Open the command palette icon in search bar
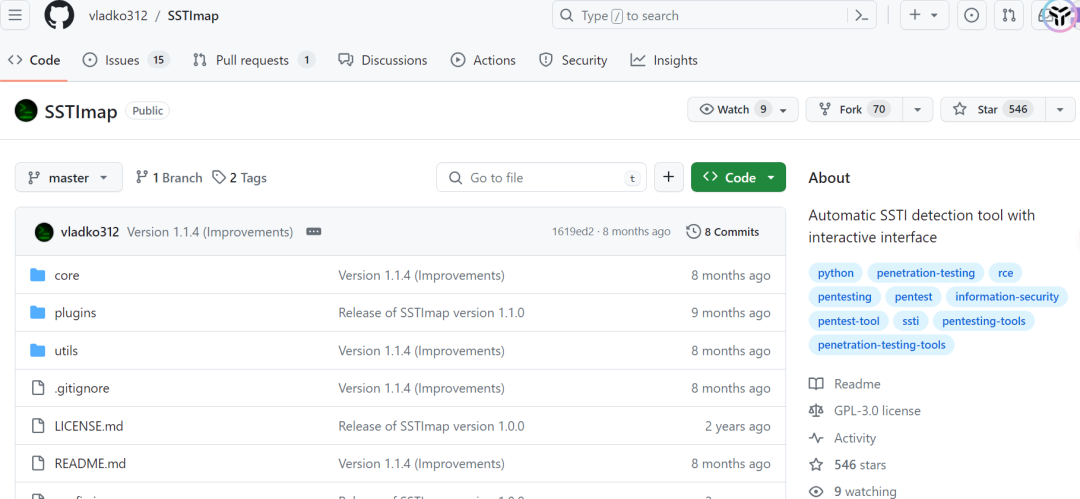The width and height of the screenshot is (1080, 499). 861,15
